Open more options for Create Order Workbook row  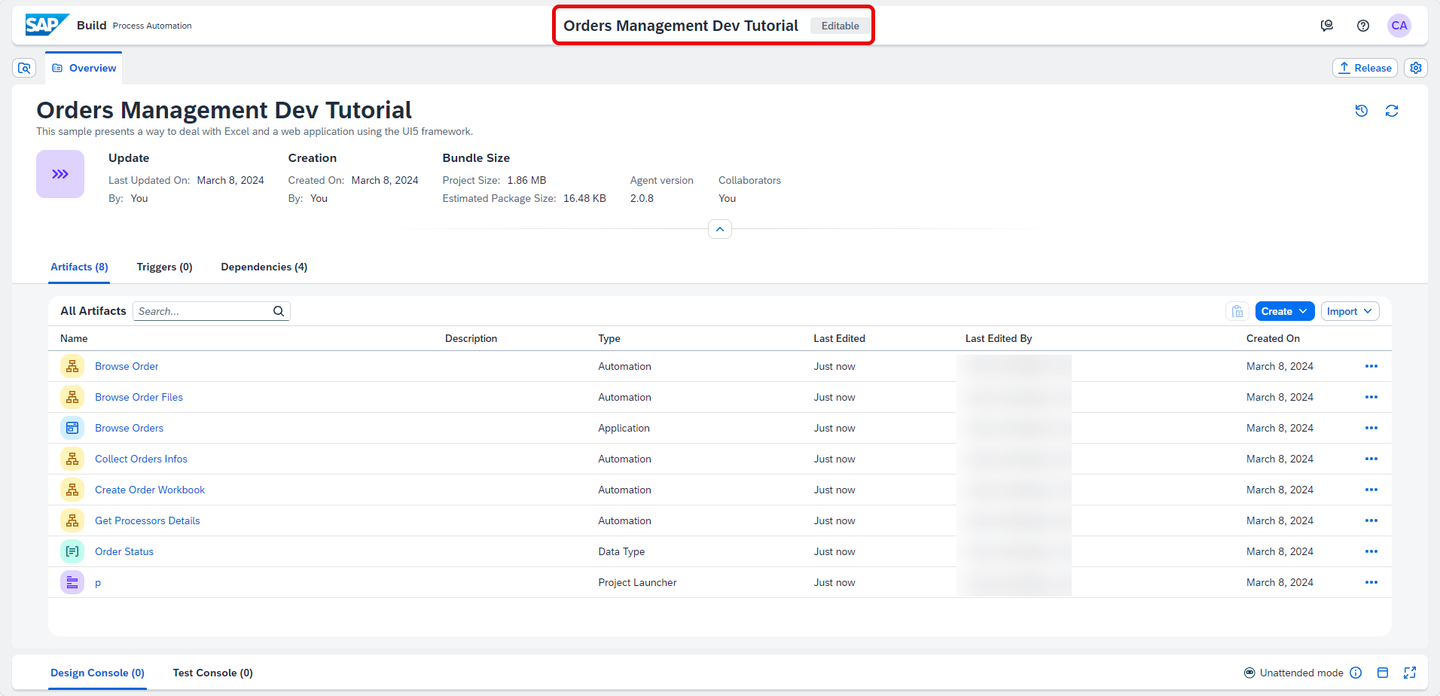(x=1371, y=490)
